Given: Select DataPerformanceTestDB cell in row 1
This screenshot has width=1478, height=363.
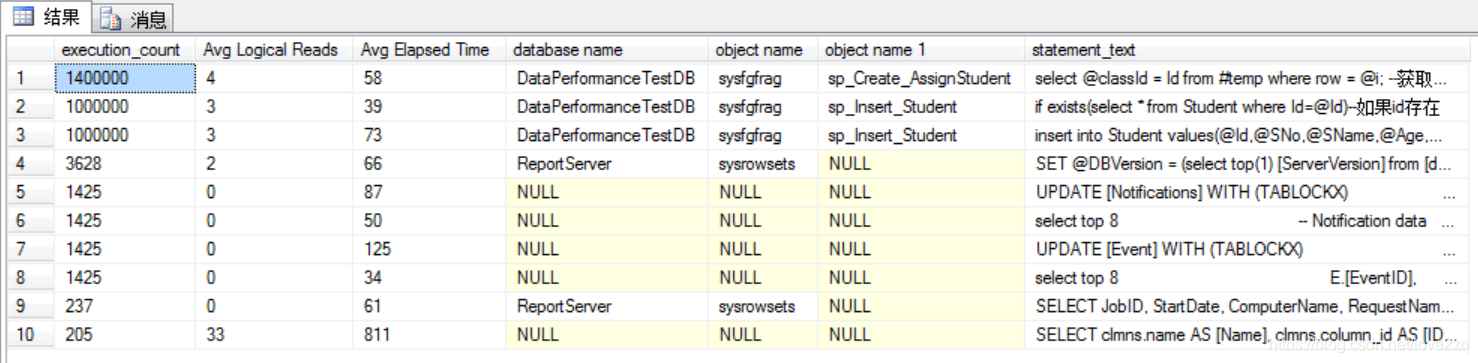Looking at the screenshot, I should pyautogui.click(x=607, y=78).
